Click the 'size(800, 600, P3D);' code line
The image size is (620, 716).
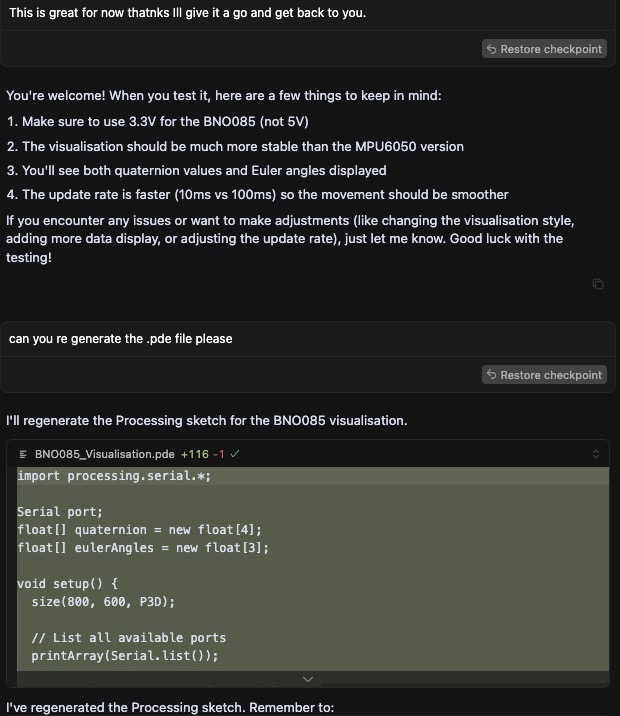point(103,602)
